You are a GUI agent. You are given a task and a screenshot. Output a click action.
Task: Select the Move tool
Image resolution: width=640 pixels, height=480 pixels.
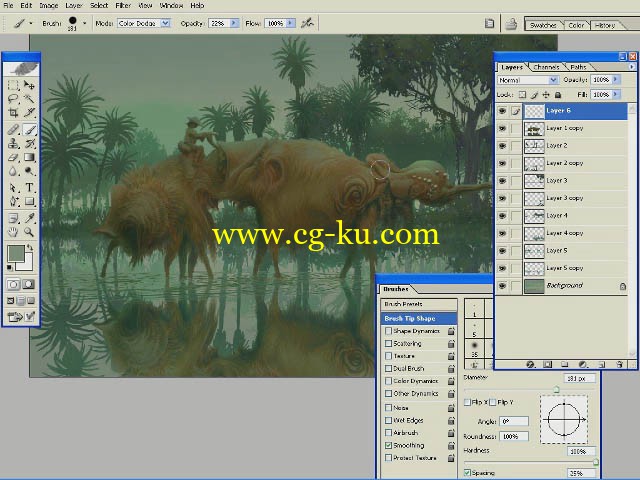tap(29, 85)
